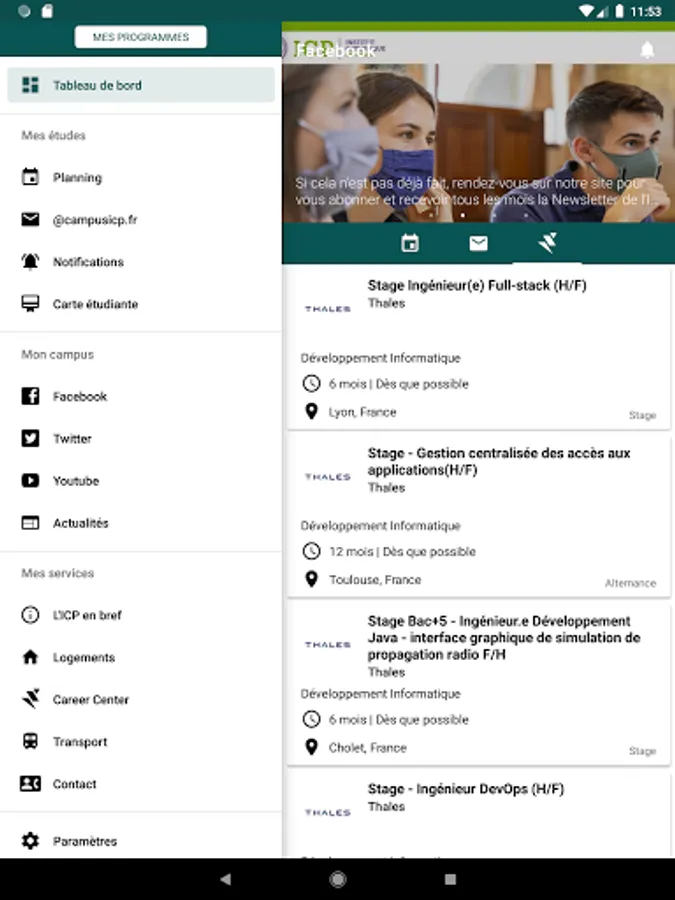Open the Planning menu entry text
675x900 pixels.
click(77, 177)
